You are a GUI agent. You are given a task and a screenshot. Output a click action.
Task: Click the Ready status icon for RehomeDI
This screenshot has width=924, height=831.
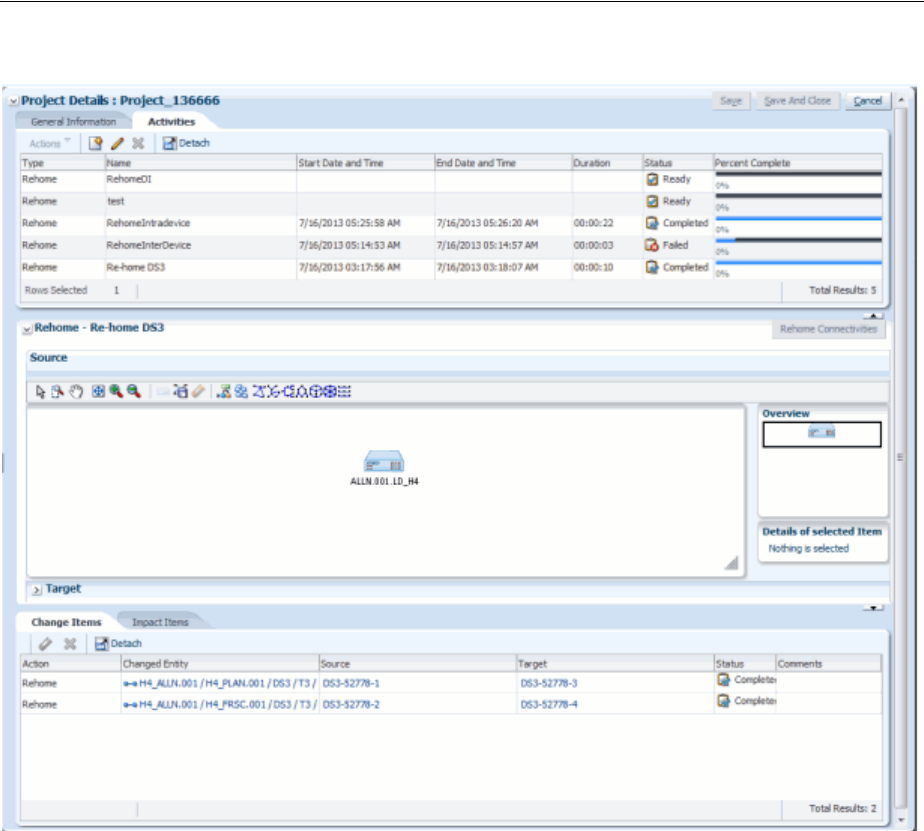[652, 179]
